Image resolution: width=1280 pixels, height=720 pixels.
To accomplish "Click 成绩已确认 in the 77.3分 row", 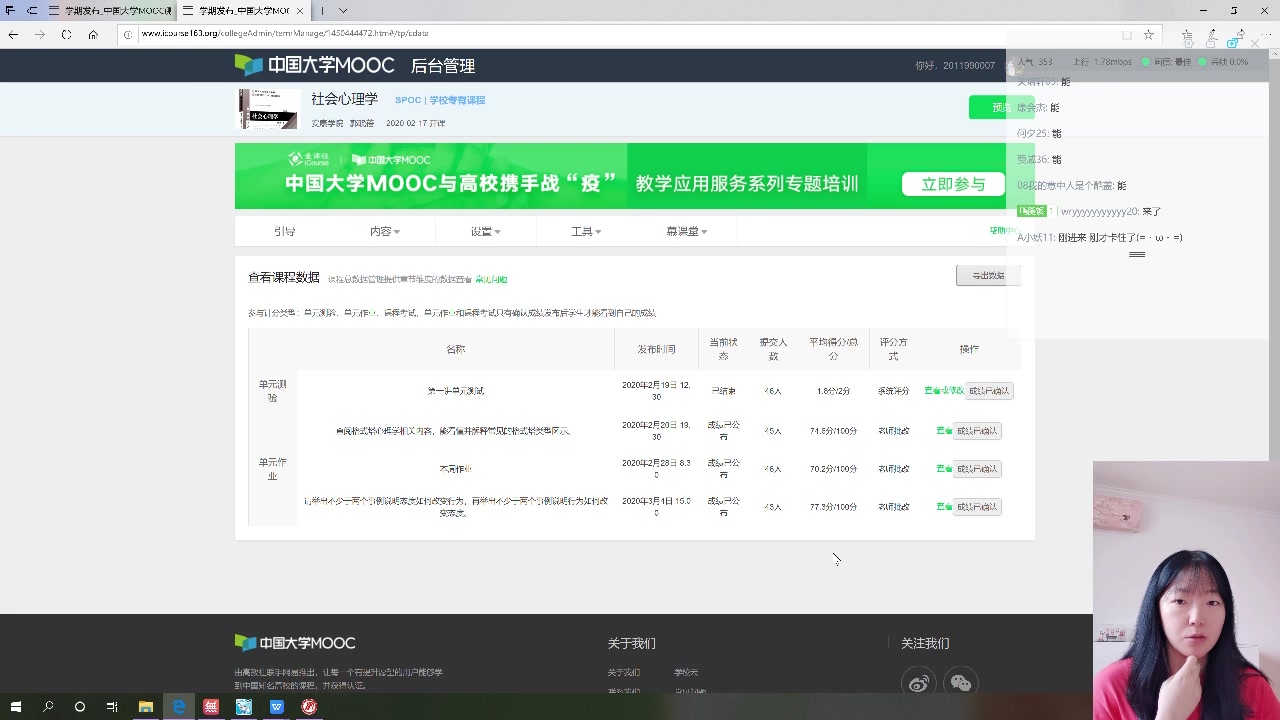I will pos(976,507).
